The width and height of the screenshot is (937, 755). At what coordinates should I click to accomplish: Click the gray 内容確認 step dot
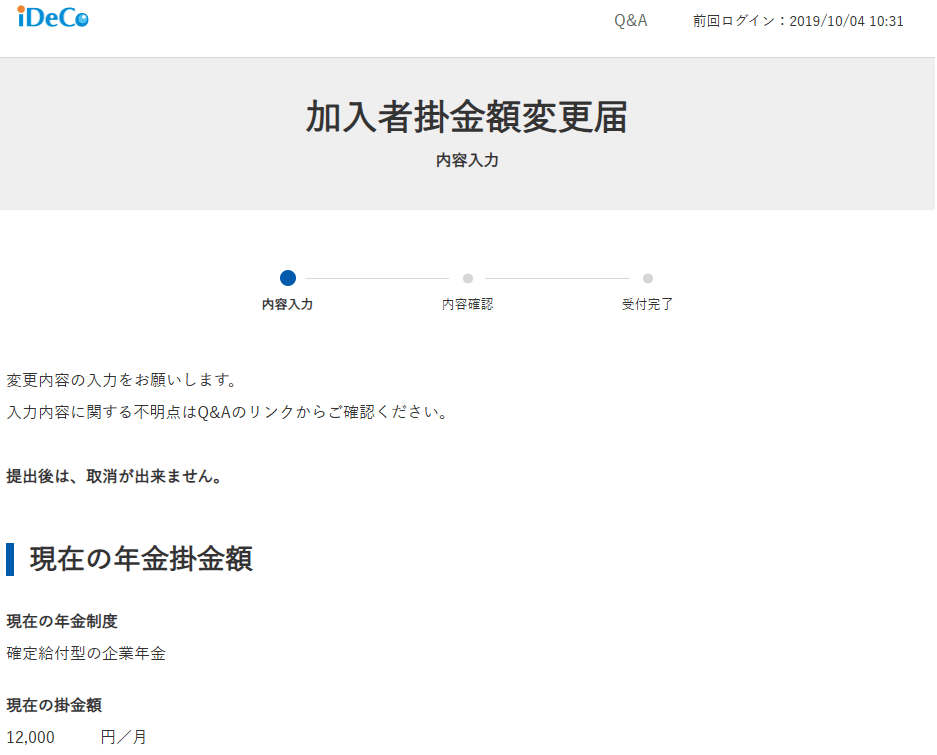pos(468,278)
